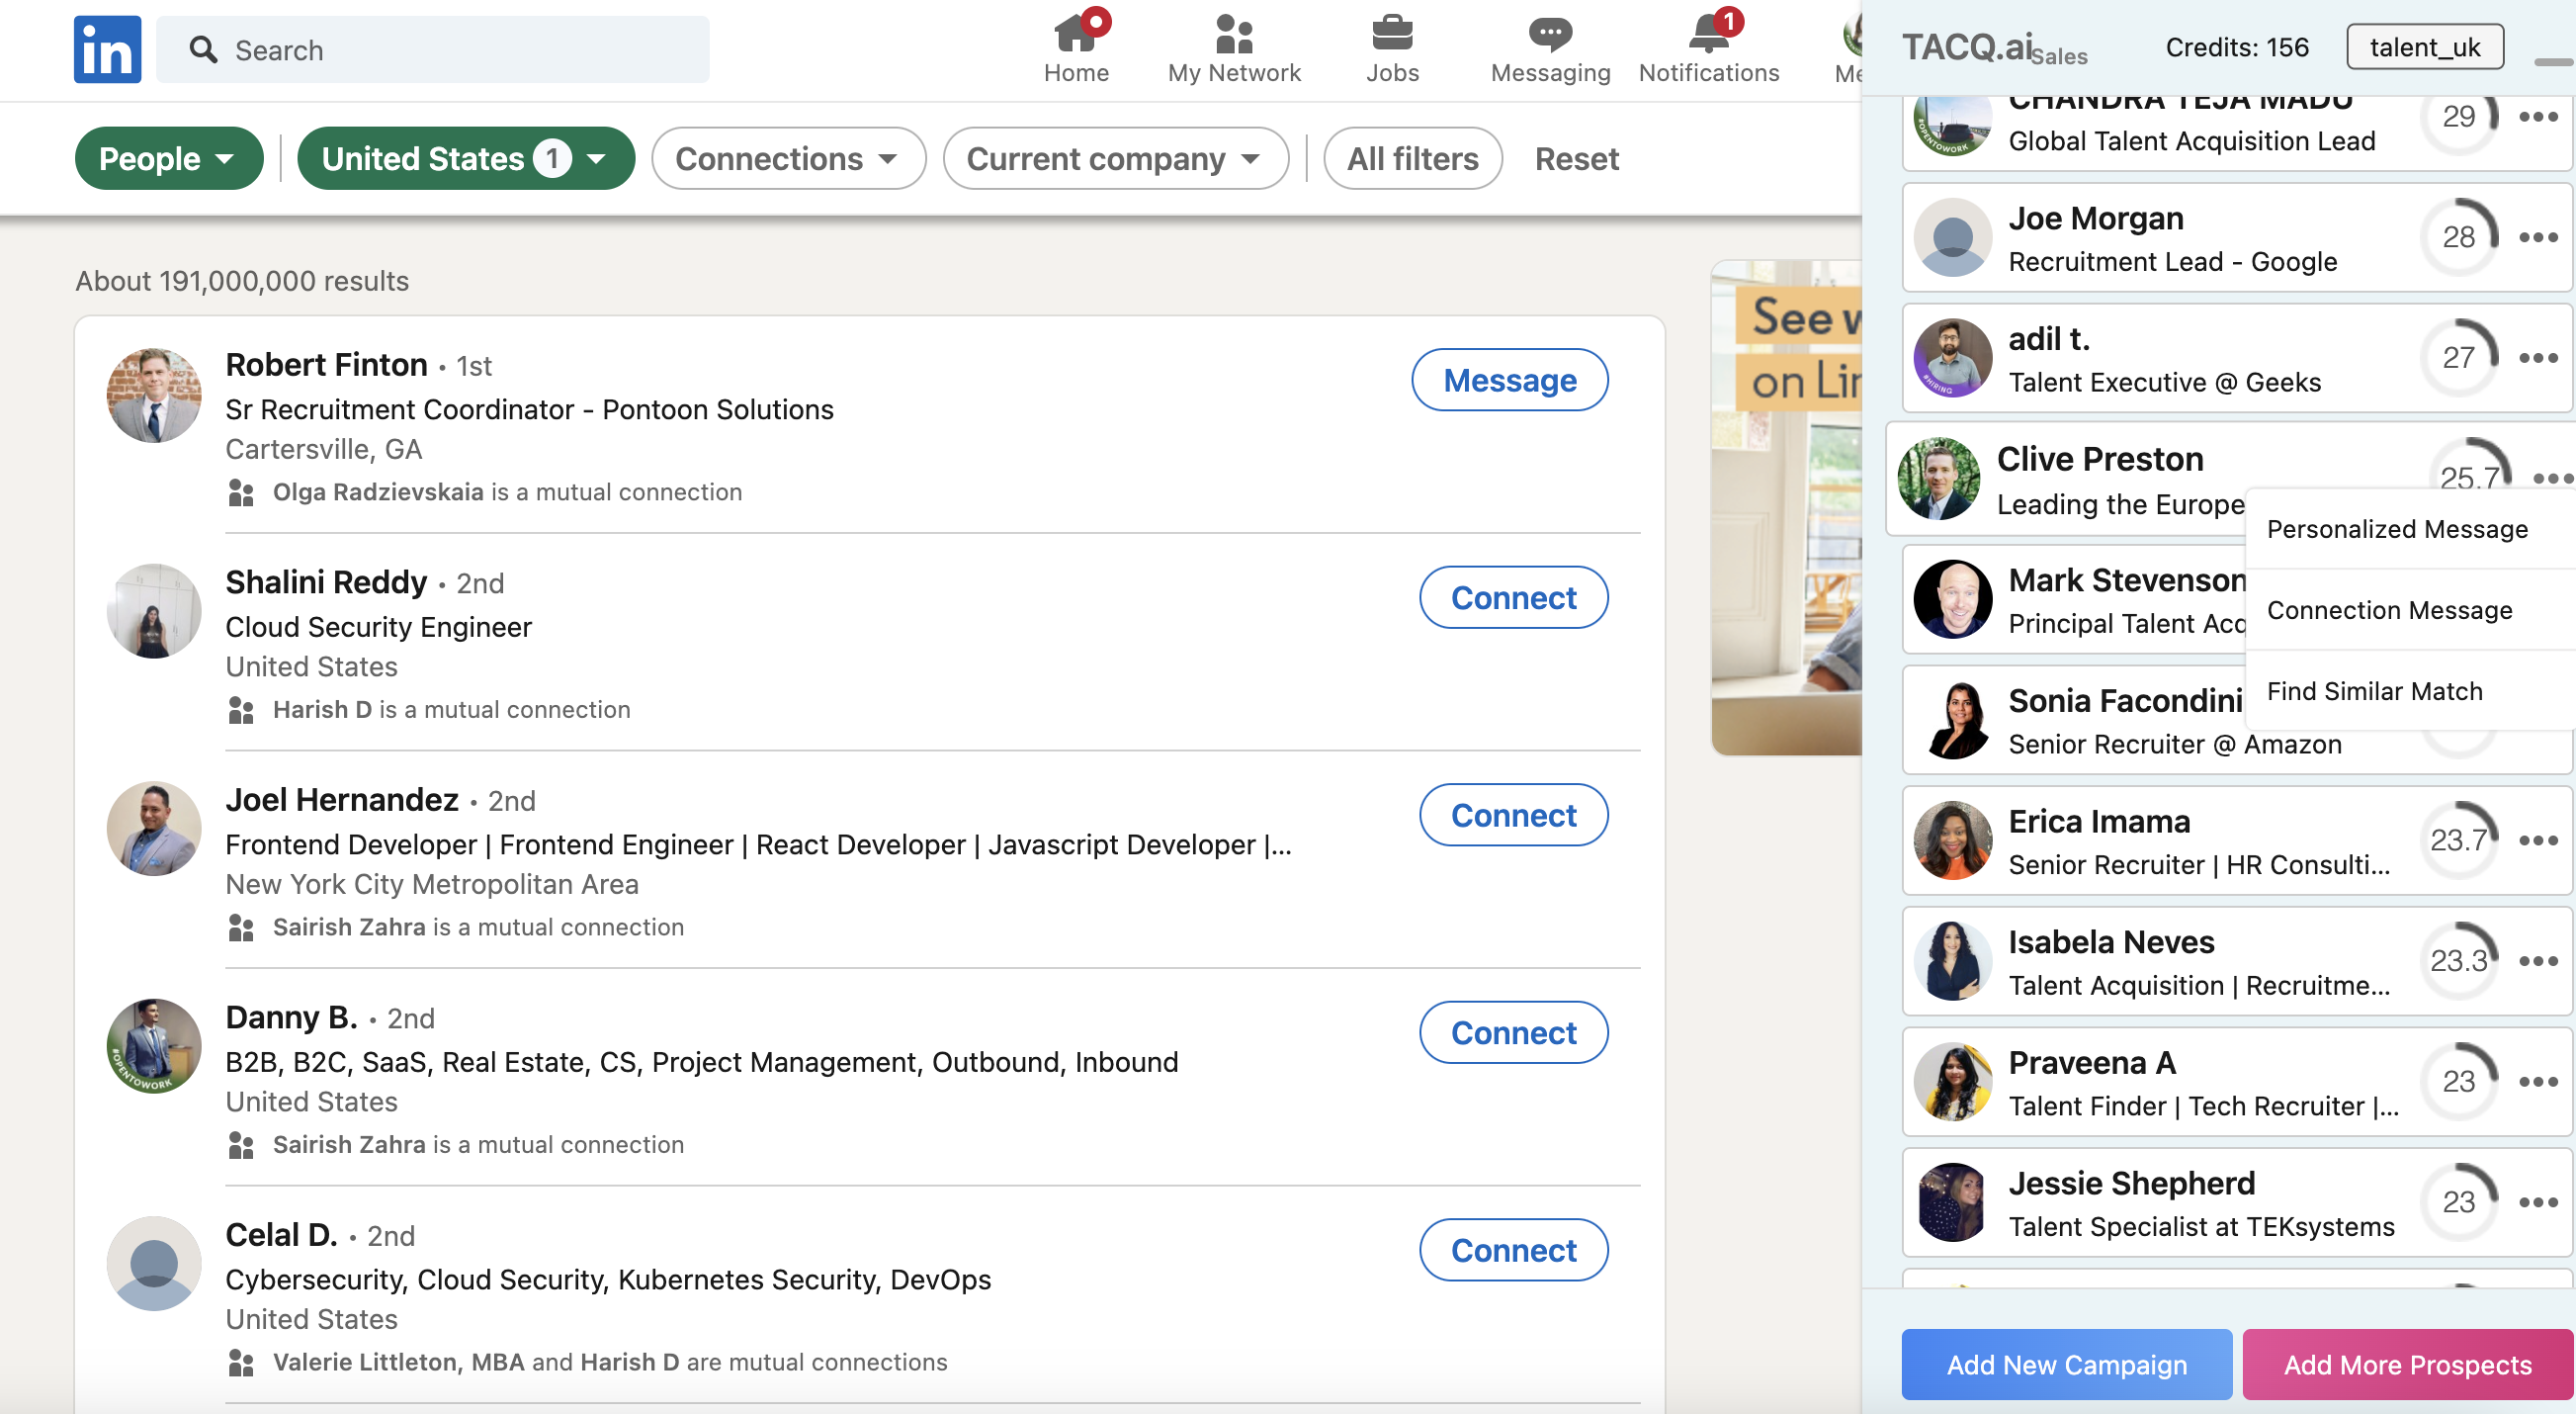Click the search magnifier icon
Image resolution: width=2576 pixels, height=1414 pixels.
[x=203, y=49]
